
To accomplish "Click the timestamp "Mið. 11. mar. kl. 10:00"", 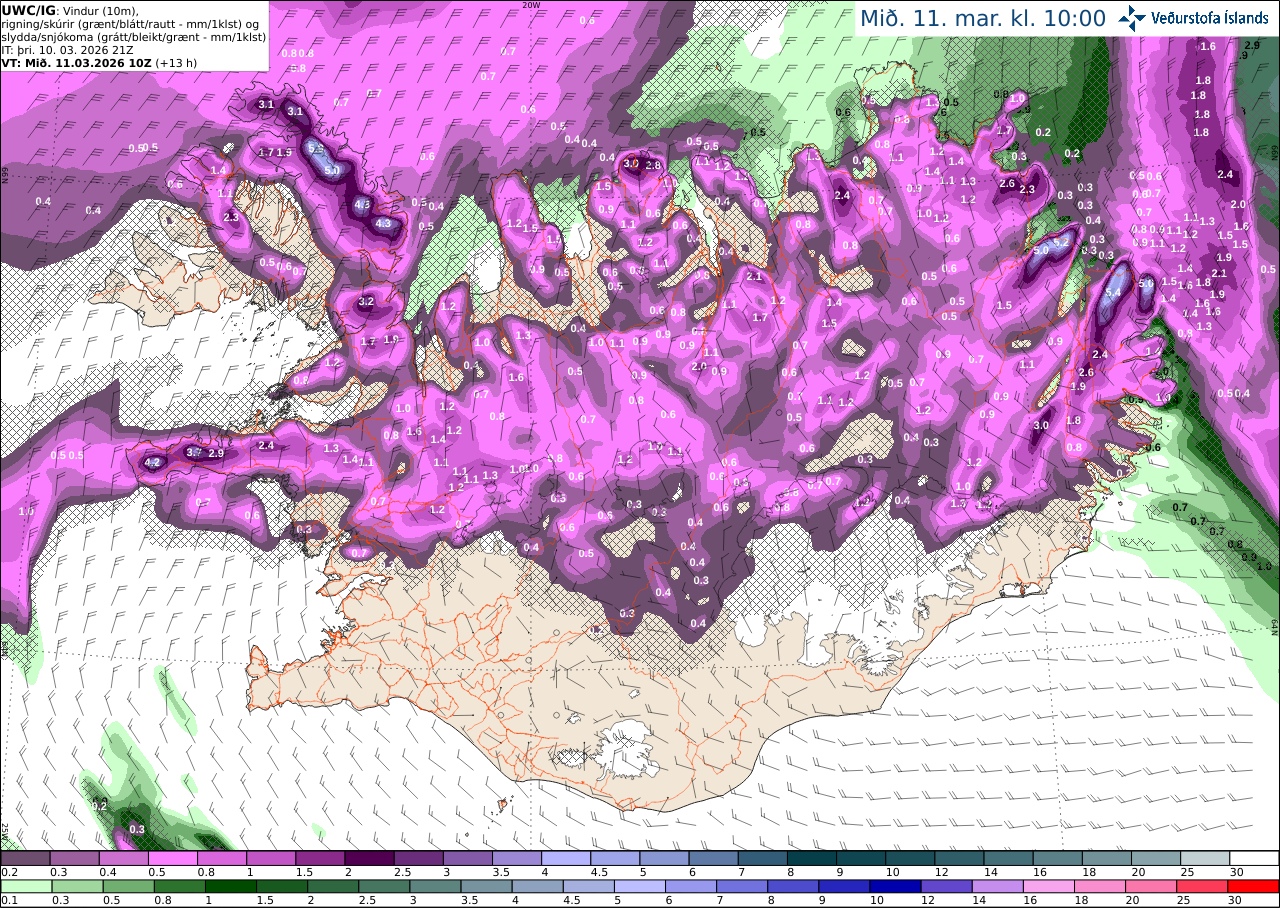I will click(983, 19).
